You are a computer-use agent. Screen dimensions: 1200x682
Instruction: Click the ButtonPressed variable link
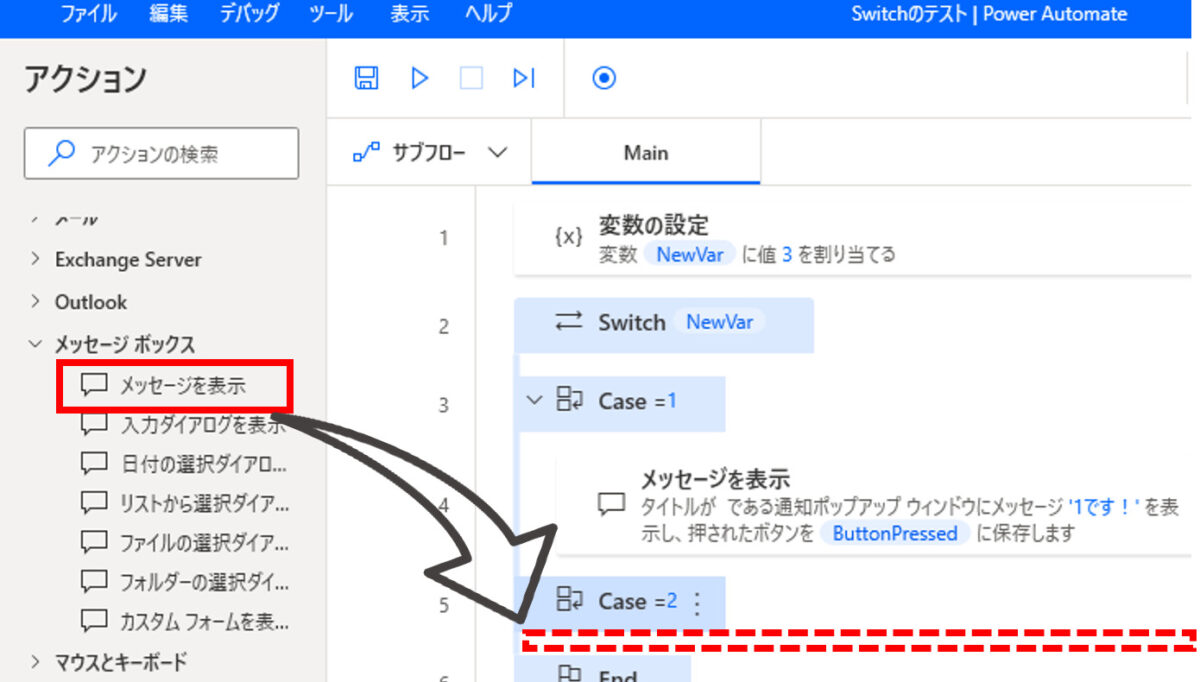(x=895, y=533)
